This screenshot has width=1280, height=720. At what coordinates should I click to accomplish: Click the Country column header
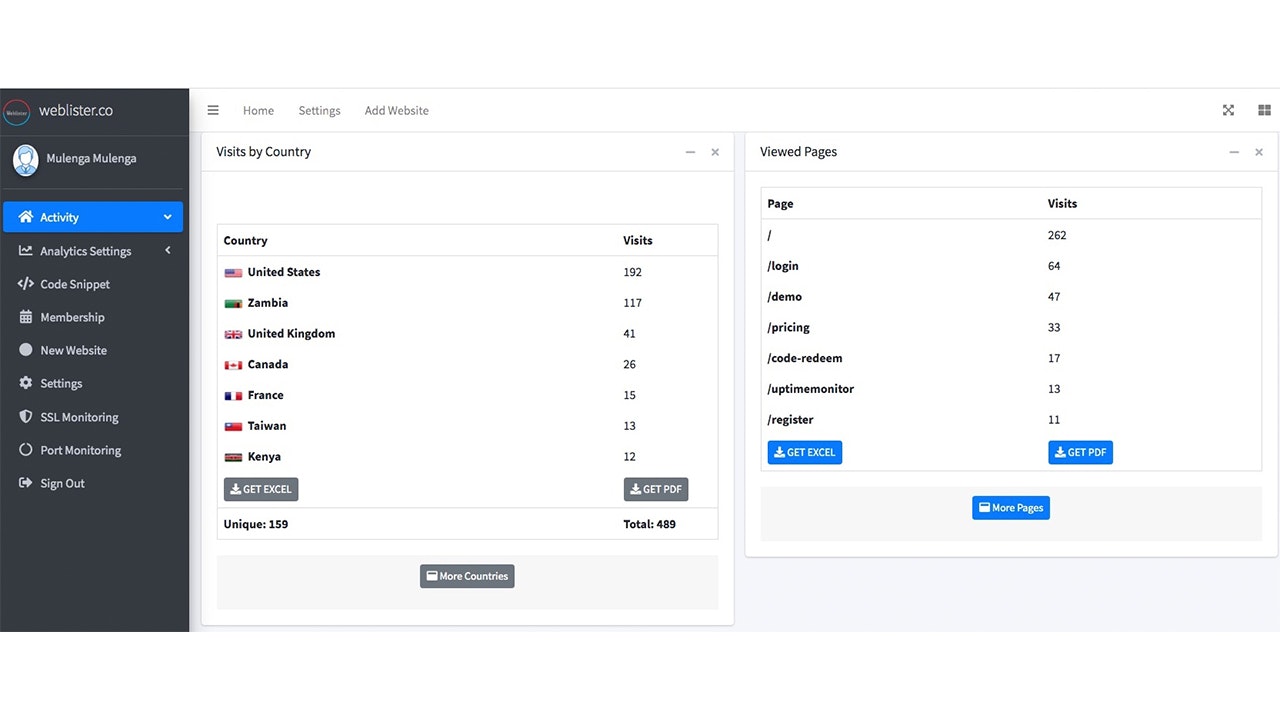point(245,240)
